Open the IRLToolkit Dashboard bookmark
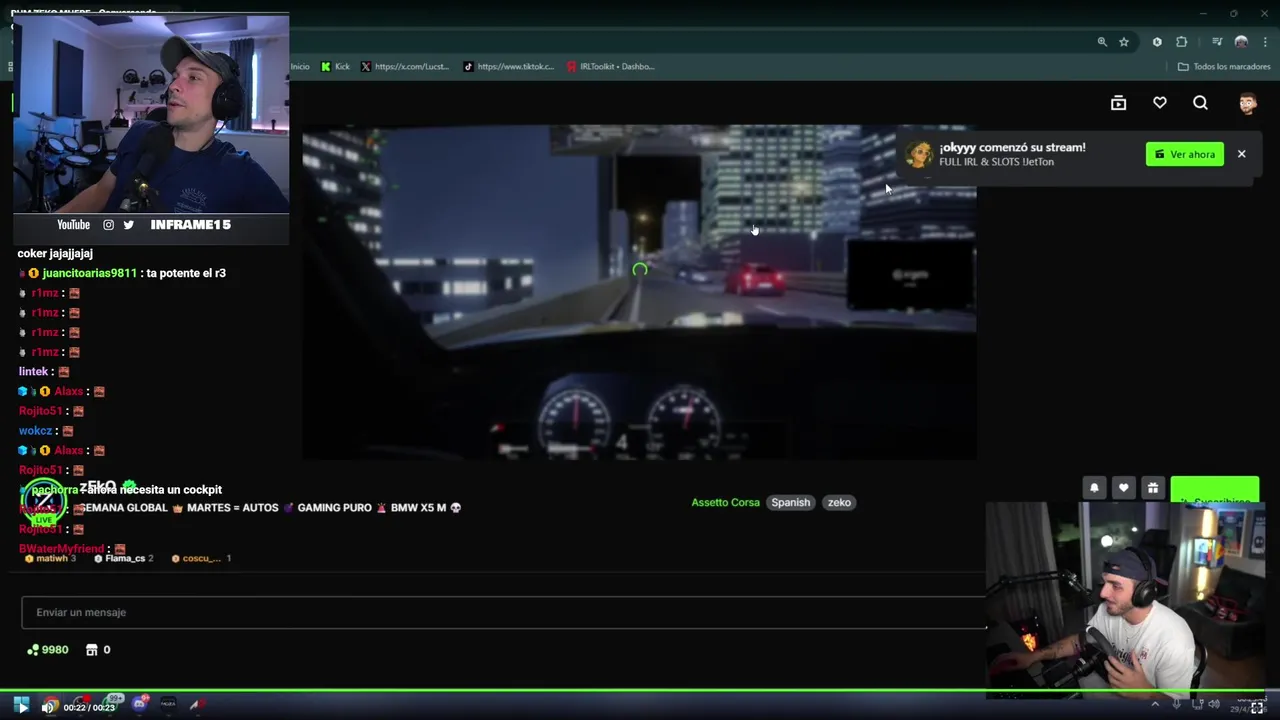Image resolution: width=1280 pixels, height=720 pixels. pyautogui.click(x=610, y=66)
